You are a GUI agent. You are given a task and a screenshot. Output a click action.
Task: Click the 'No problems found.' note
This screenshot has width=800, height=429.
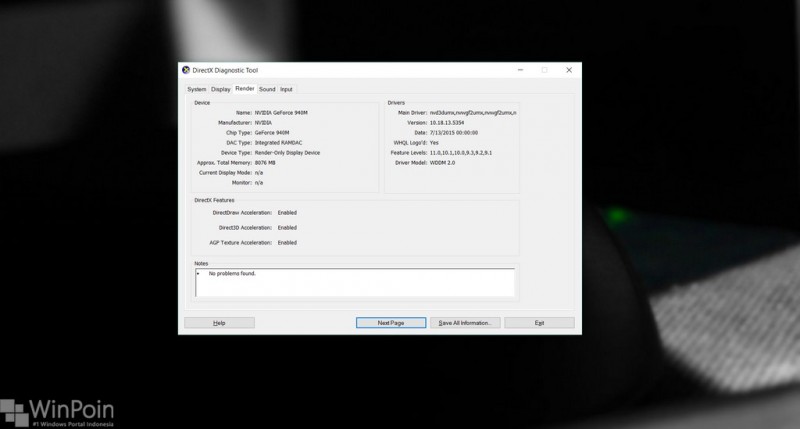coord(232,273)
